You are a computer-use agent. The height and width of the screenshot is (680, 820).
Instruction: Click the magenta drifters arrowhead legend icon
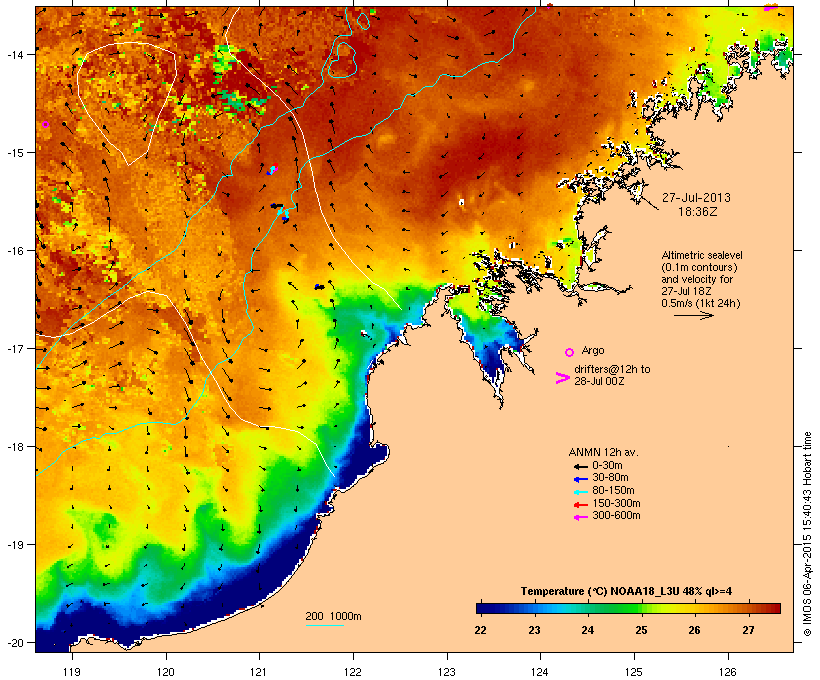[x=562, y=378]
